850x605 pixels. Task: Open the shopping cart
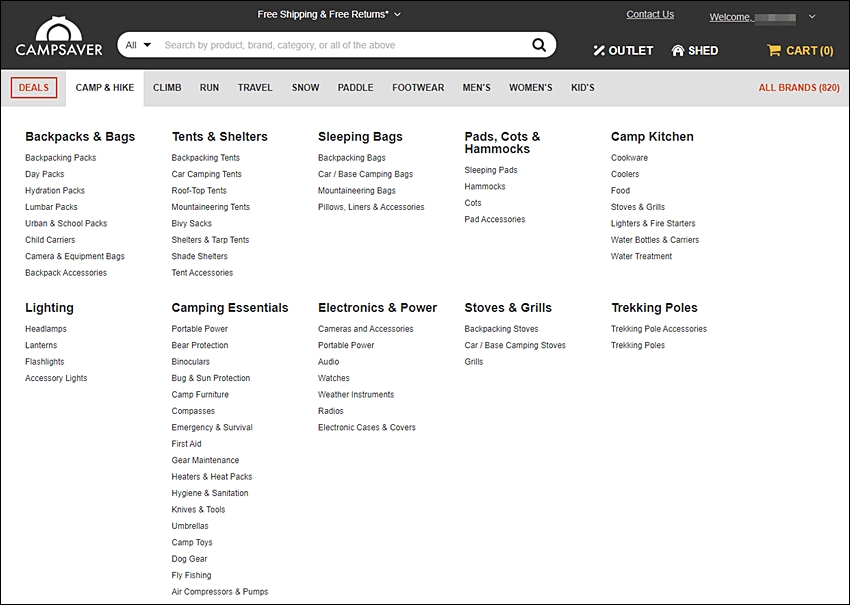[800, 50]
